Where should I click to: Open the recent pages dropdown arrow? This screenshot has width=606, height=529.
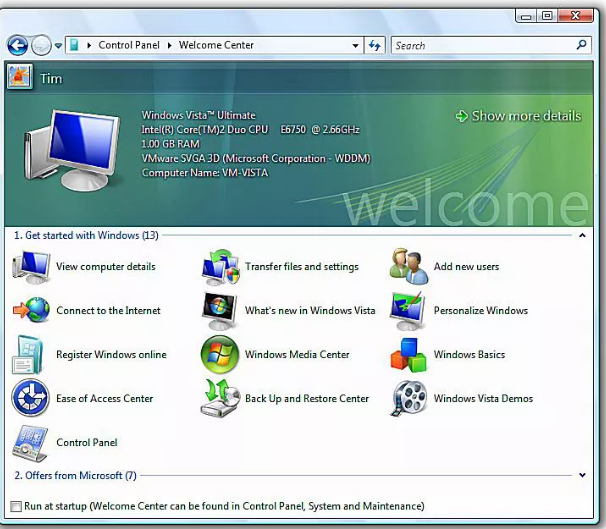tap(58, 46)
